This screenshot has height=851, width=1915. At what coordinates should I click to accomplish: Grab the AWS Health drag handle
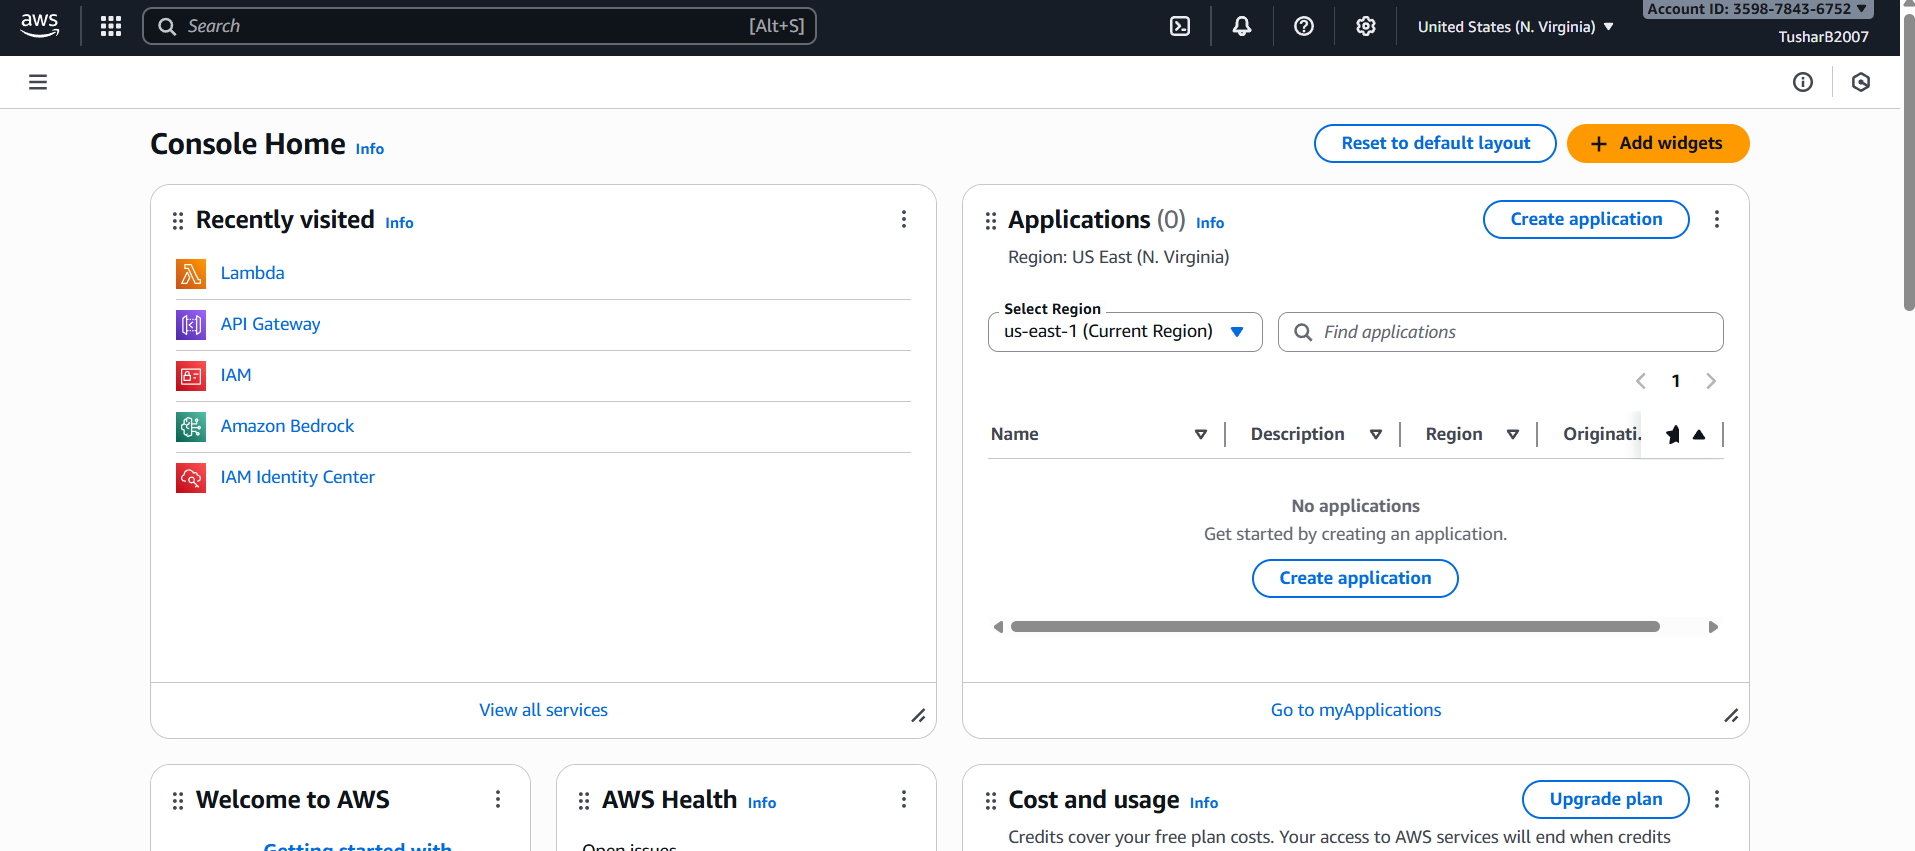[x=584, y=801]
